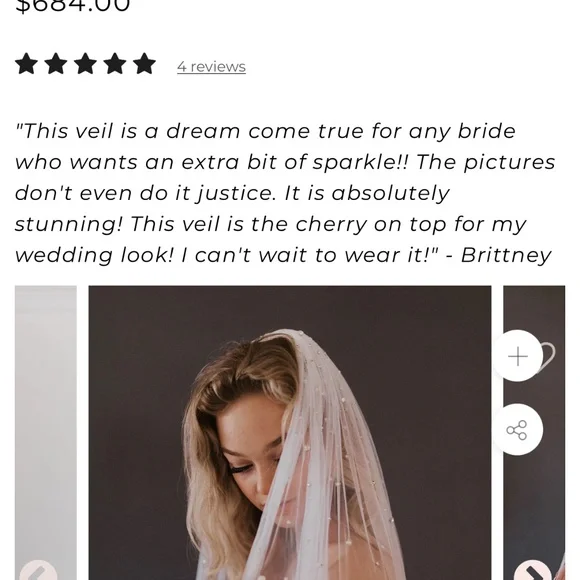This screenshot has width=580, height=580.
Task: Open the main bride veil product photo
Action: 290,433
